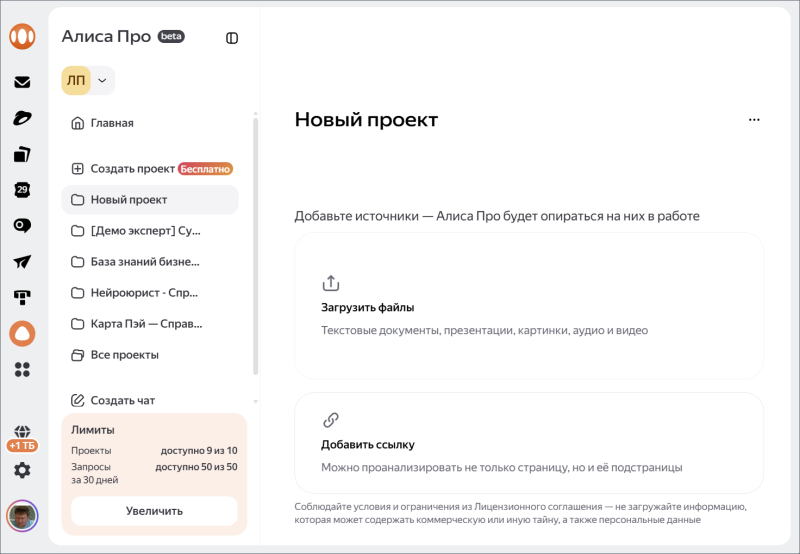Viewport: 800px width, 554px height.
Task: Click Лицензионного соглашения footer text
Action: click(538, 507)
